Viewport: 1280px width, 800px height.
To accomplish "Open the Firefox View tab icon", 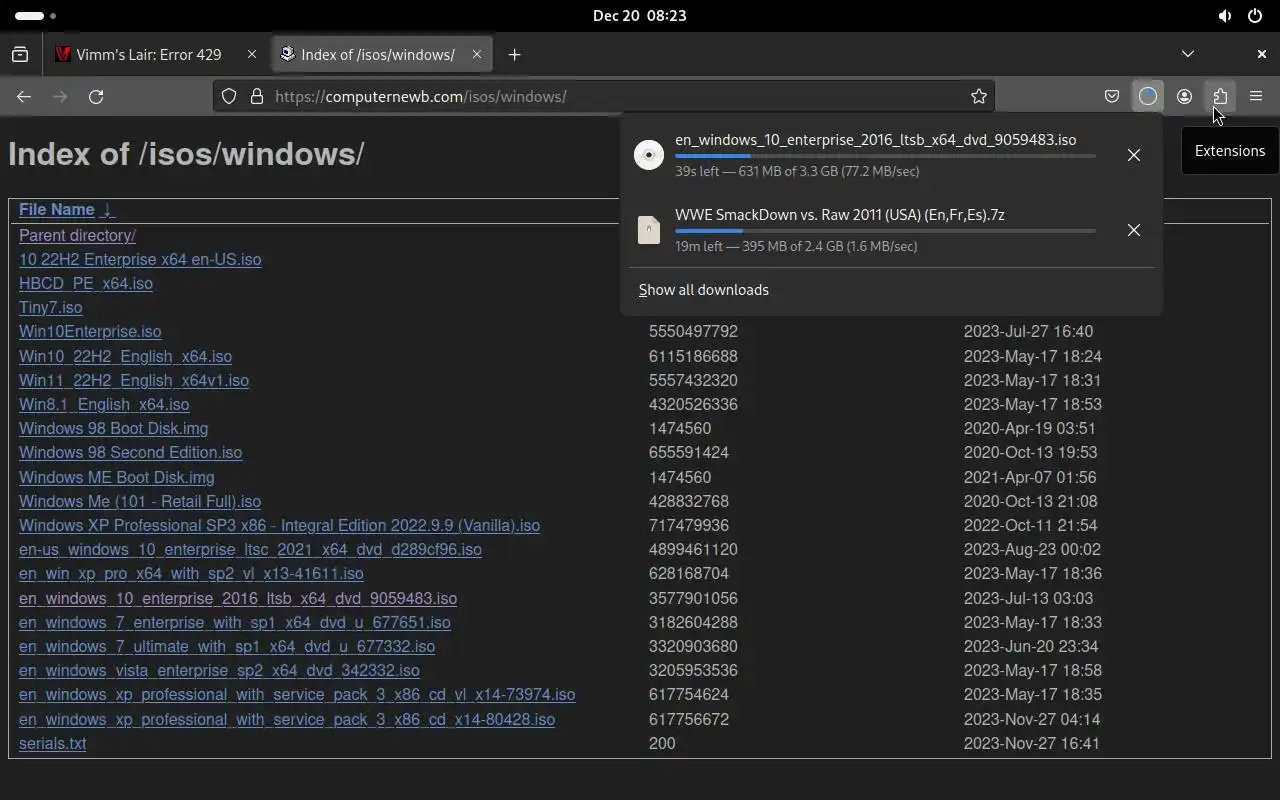I will (20, 54).
